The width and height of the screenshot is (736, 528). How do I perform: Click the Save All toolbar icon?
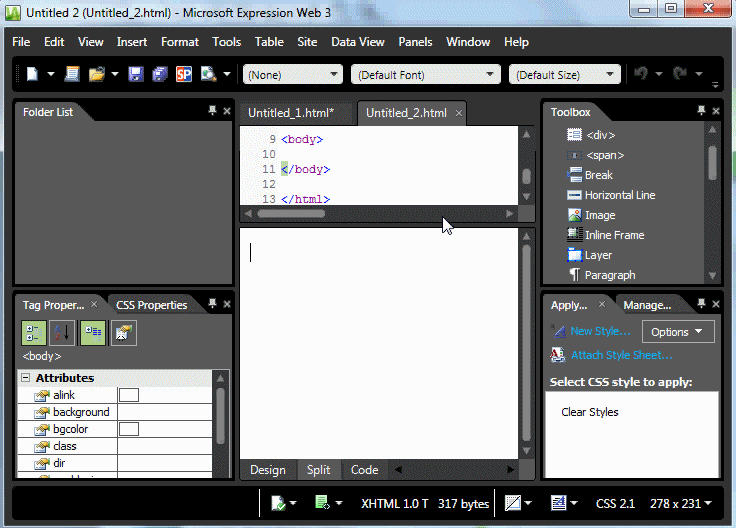coord(159,74)
